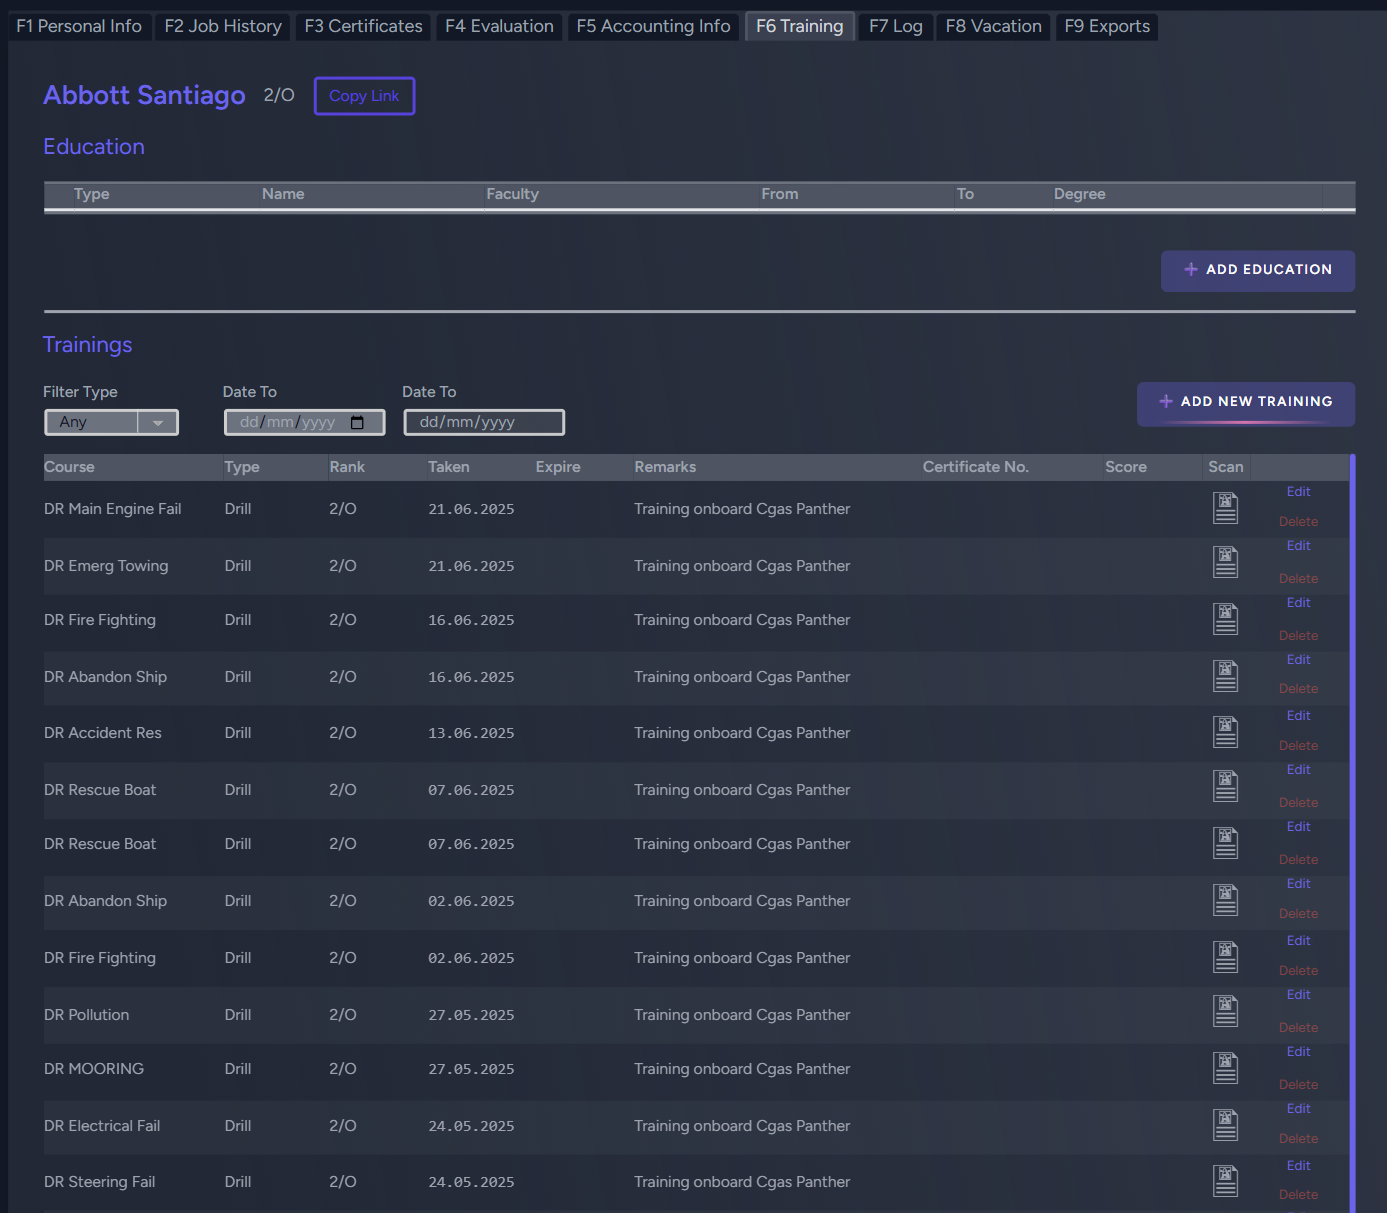Switch to F3 Certificates tab
Image resolution: width=1387 pixels, height=1213 pixels.
click(363, 26)
